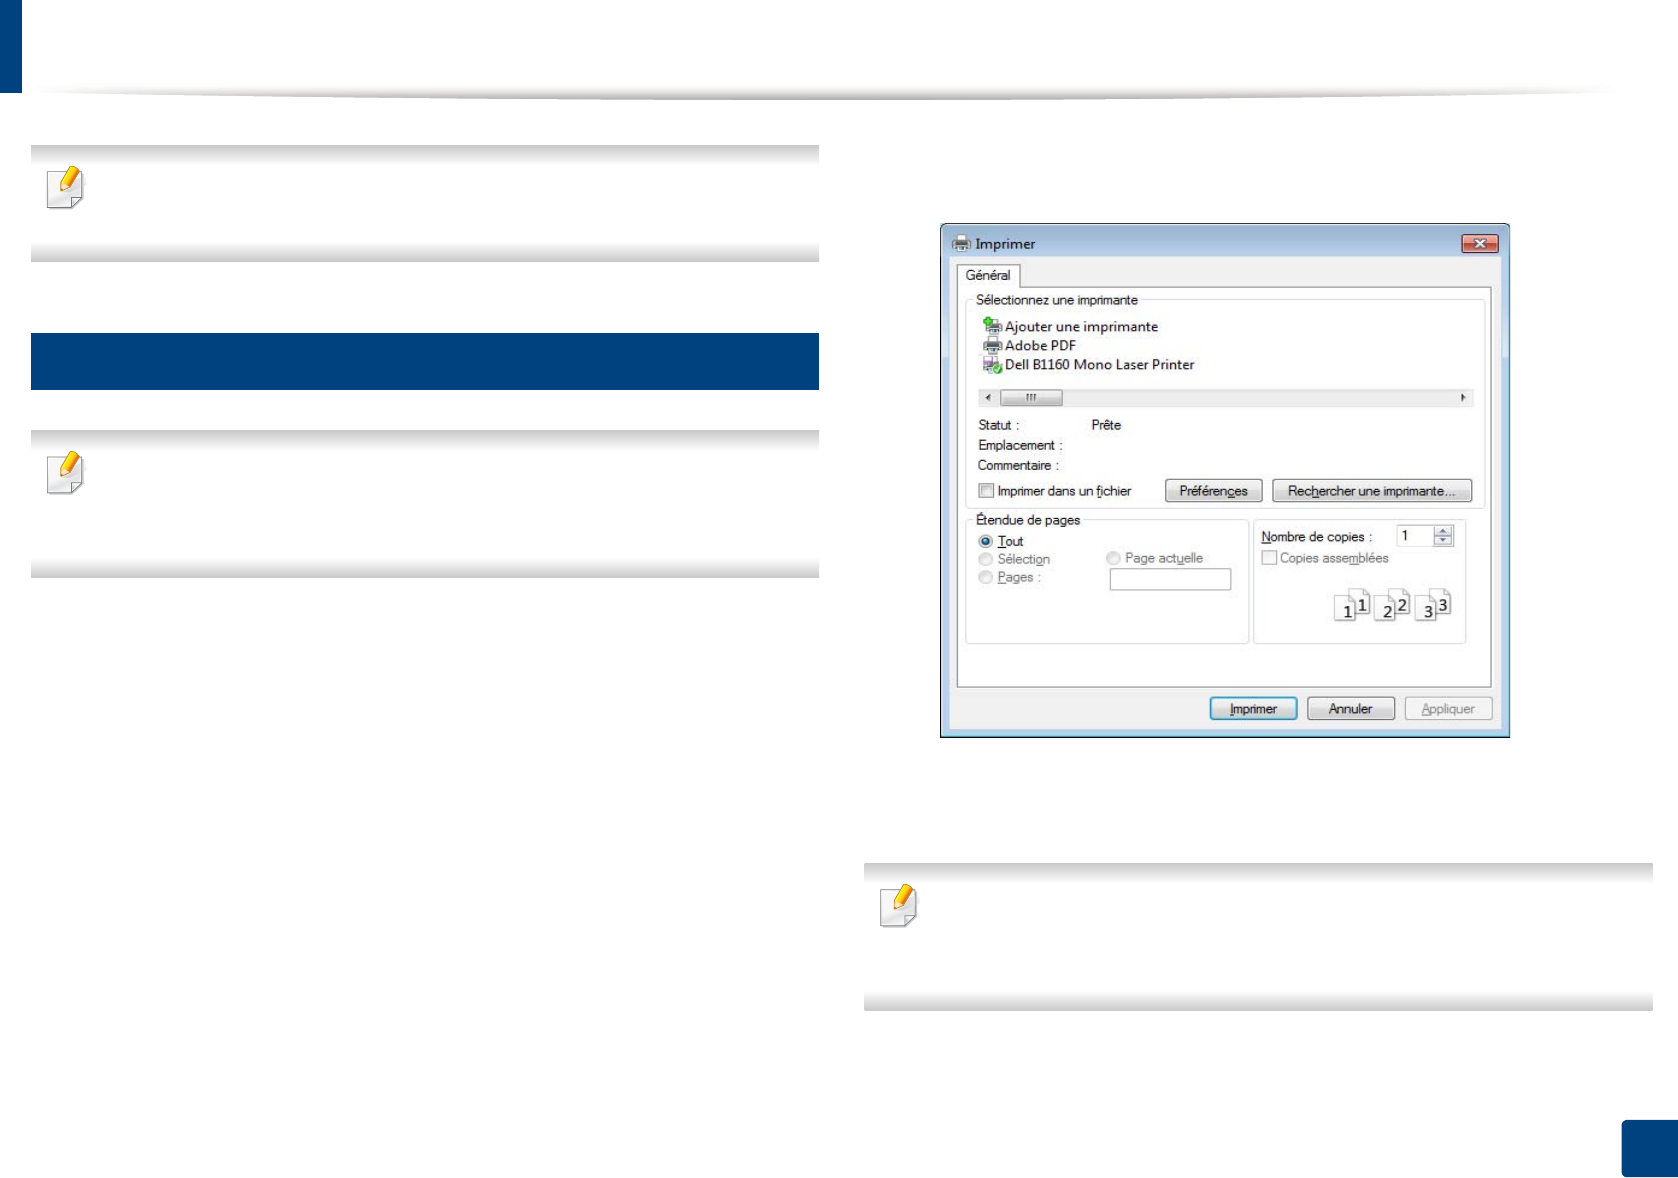Click the Commentaire label
The image size is (1678, 1178).
click(1018, 465)
